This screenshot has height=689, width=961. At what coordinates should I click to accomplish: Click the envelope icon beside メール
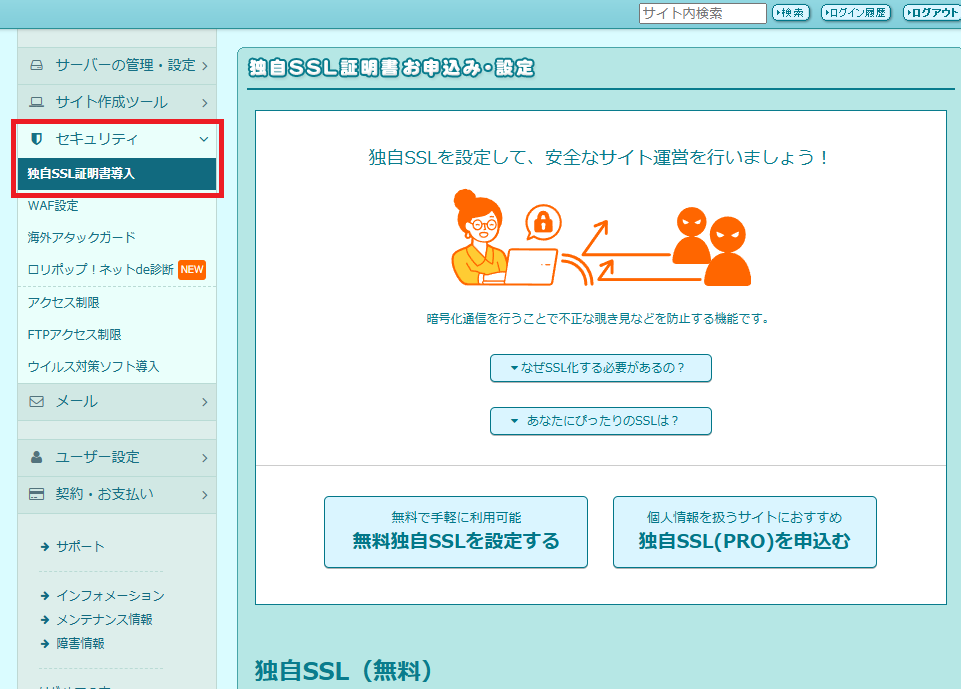(x=37, y=402)
